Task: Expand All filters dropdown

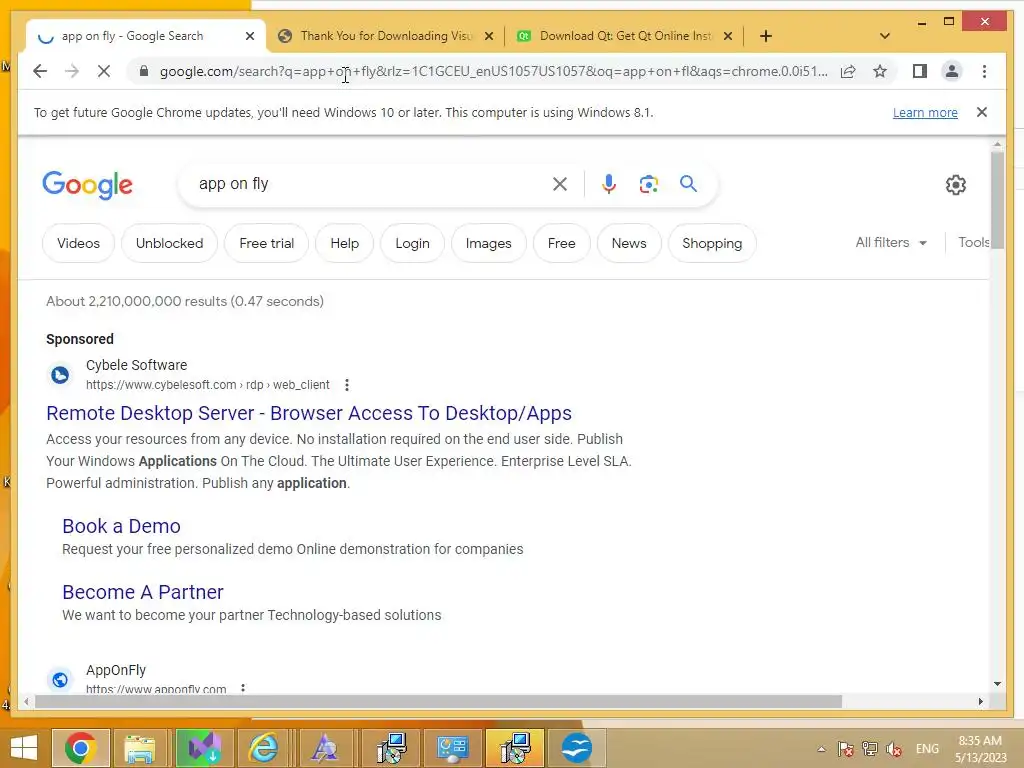Action: [x=891, y=242]
